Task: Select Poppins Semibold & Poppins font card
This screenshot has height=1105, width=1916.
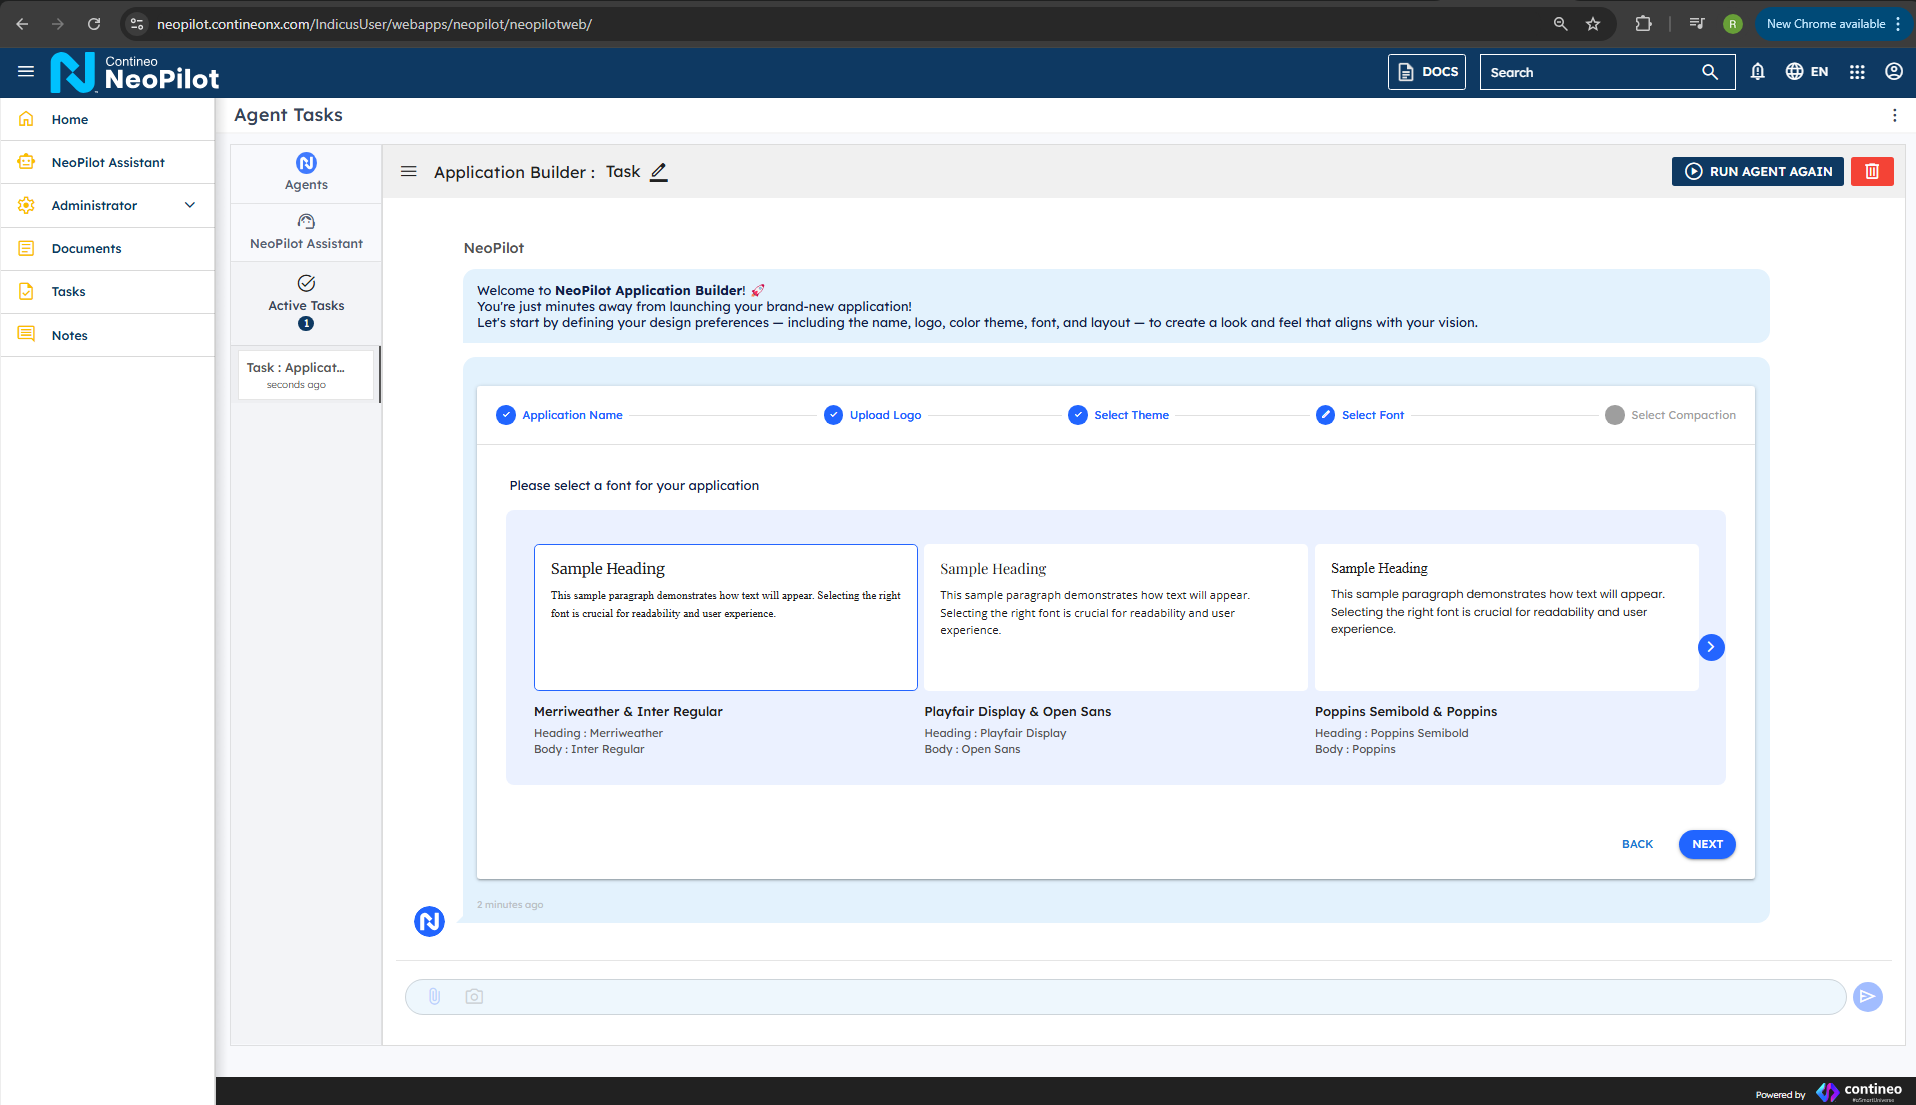Action: [x=1506, y=617]
